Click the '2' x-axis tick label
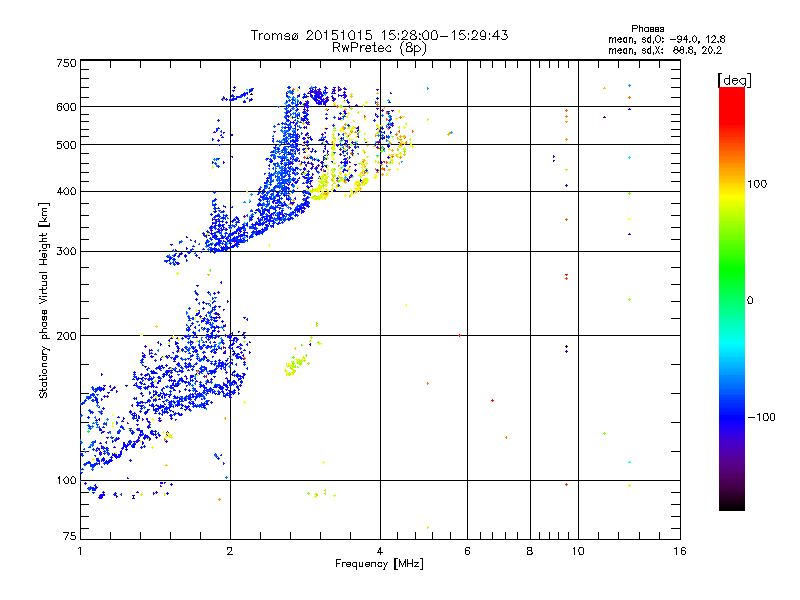The image size is (800, 600). (x=230, y=551)
